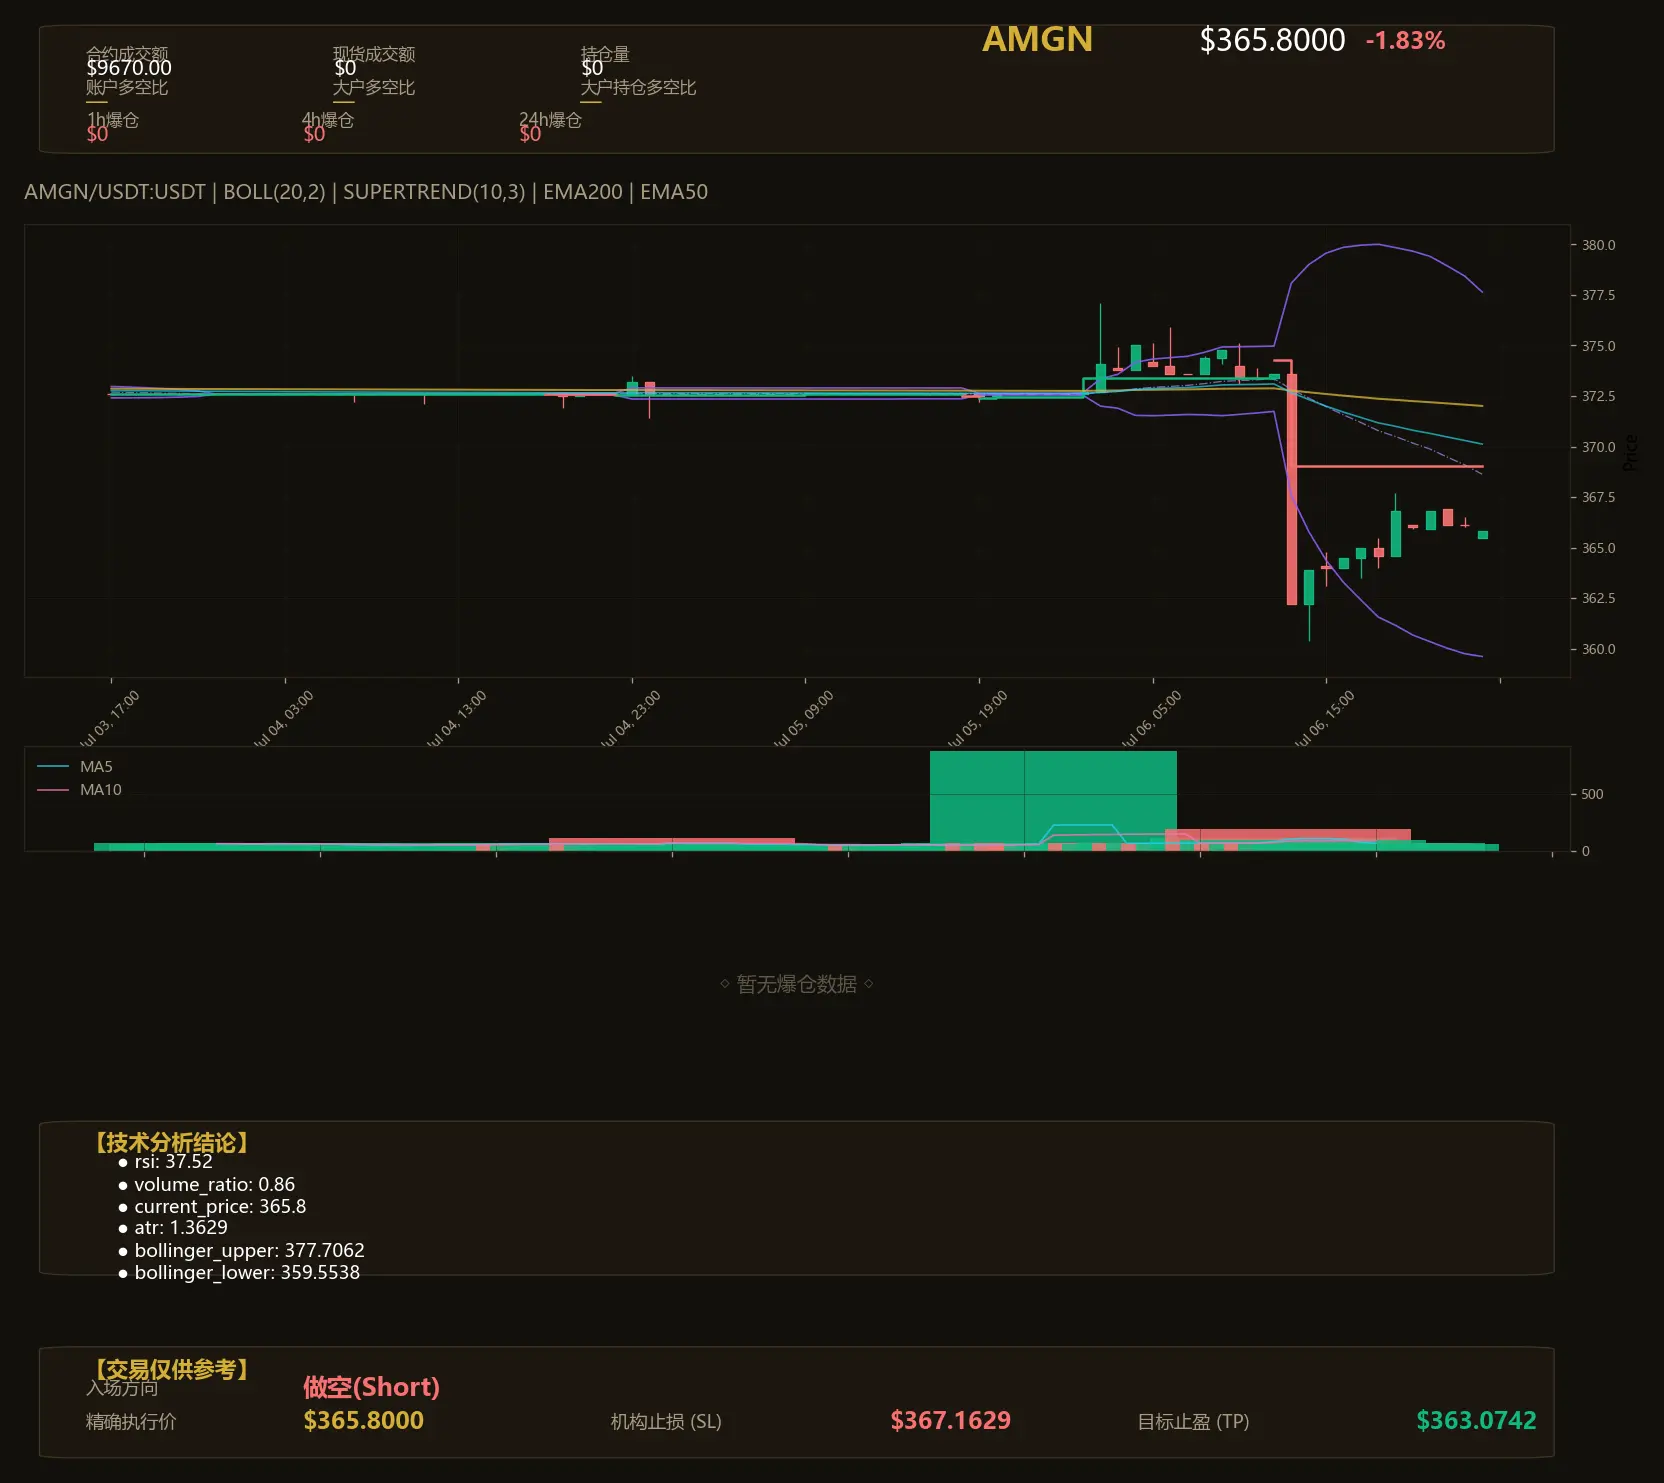This screenshot has width=1664, height=1483.
Task: Click the chart title AMGN/USDT:USDT BOLL SUPERTREND
Action: pos(366,192)
